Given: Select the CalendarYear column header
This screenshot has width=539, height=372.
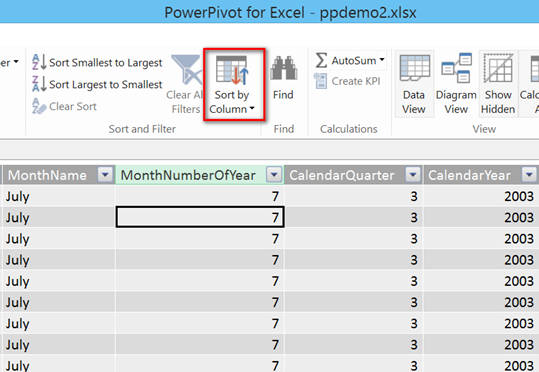Looking at the screenshot, I should (x=481, y=175).
